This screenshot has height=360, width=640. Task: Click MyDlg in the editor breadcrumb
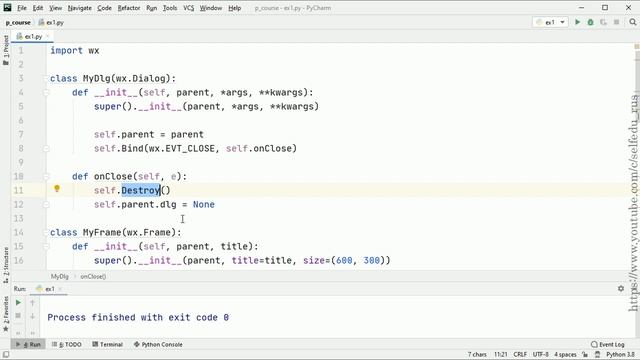tap(60, 276)
